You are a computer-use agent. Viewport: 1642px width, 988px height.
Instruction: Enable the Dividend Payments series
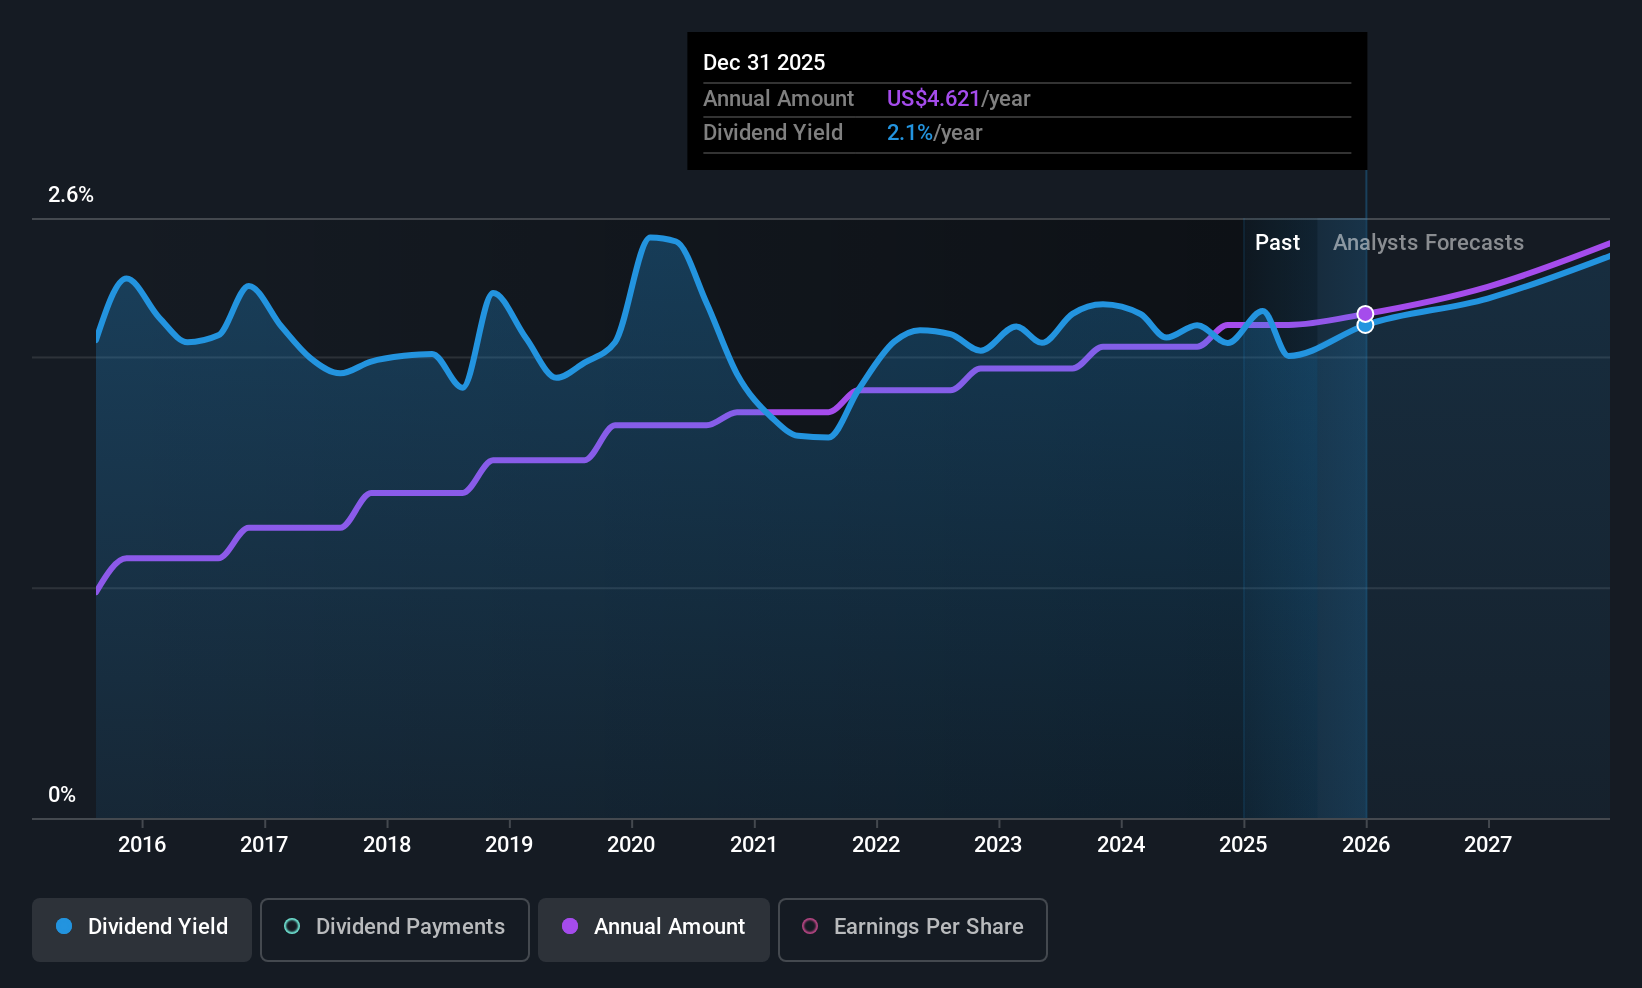click(x=394, y=928)
